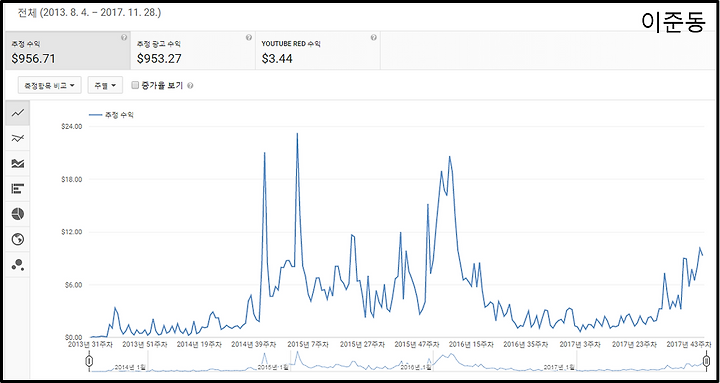Select the line chart view icon
The image size is (720, 383).
coord(17,113)
